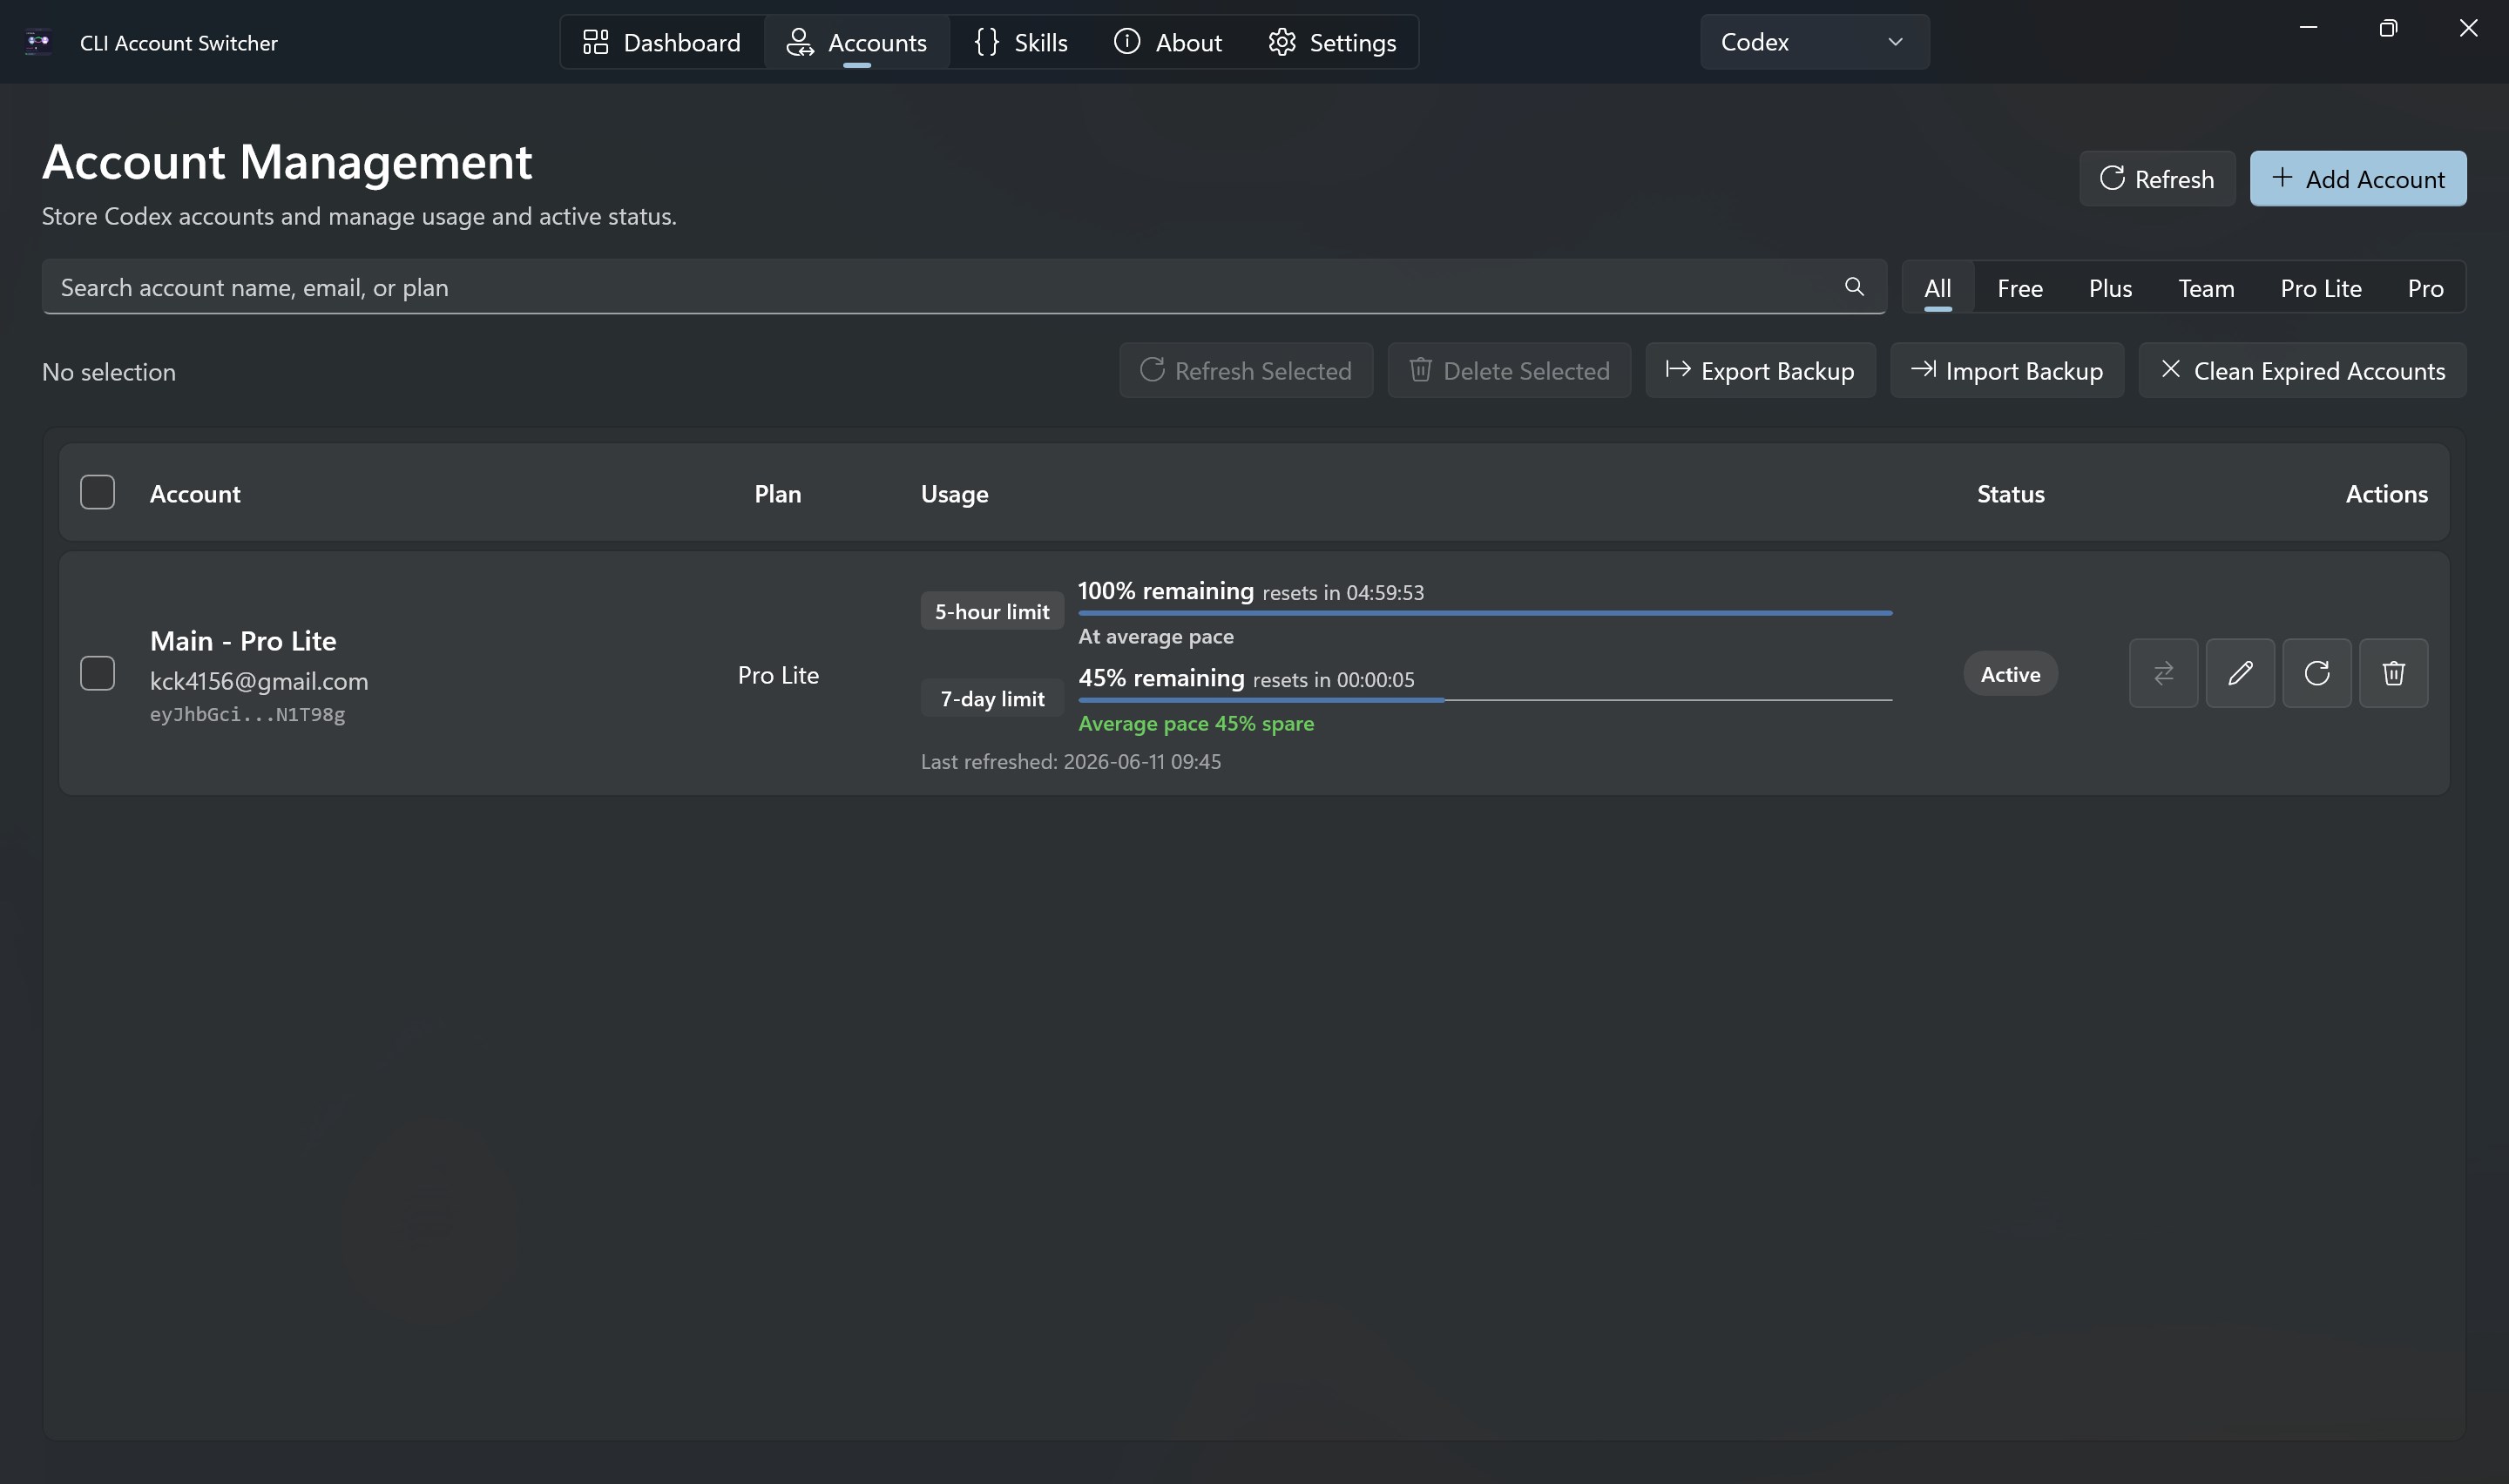The width and height of the screenshot is (2509, 1484).
Task: Check the Main - Pro Lite account checkbox
Action: click(x=97, y=673)
